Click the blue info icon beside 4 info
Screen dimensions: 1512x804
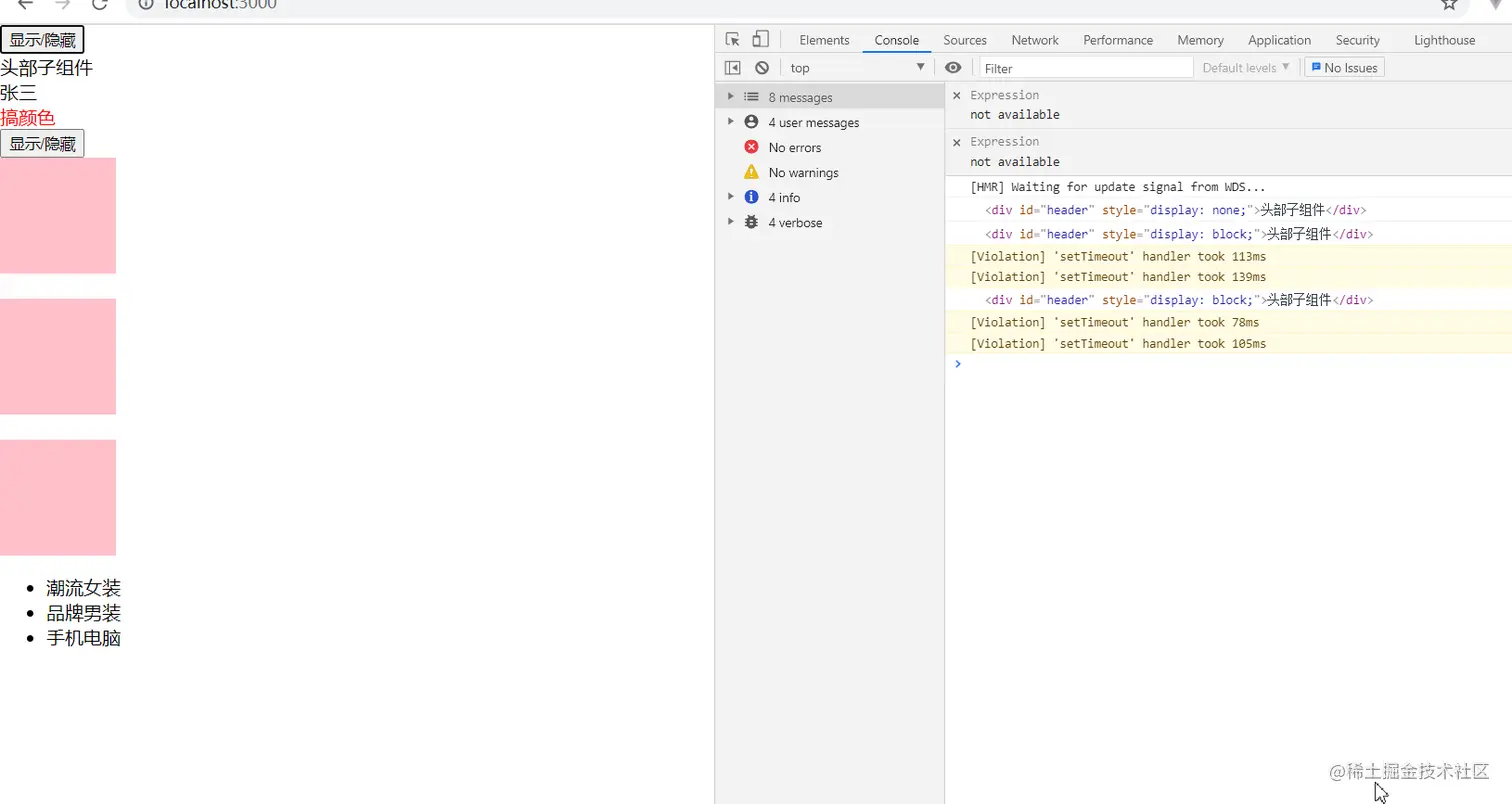[x=751, y=197]
